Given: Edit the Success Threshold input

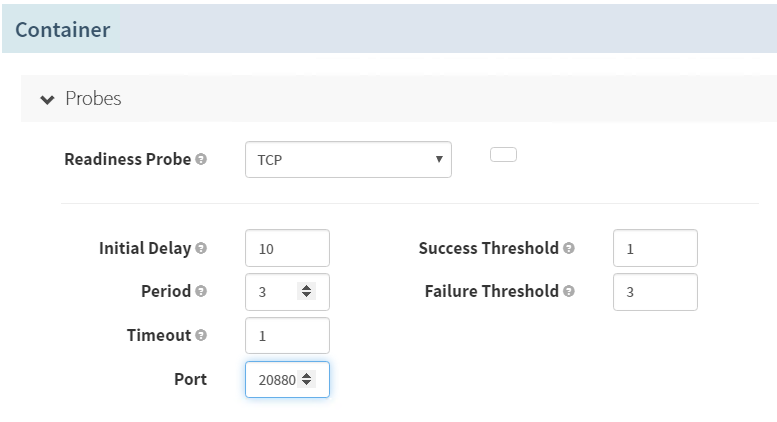Looking at the screenshot, I should pyautogui.click(x=654, y=248).
